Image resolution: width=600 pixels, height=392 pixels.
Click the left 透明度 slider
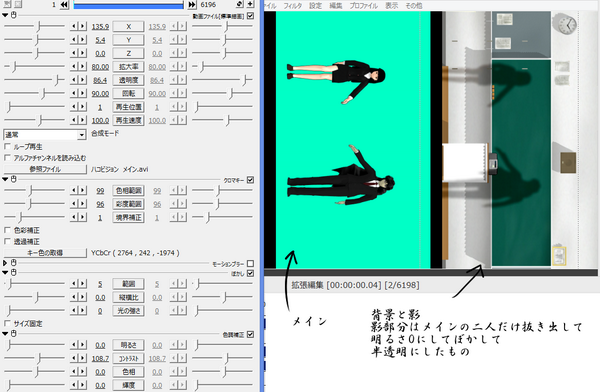[34, 80]
